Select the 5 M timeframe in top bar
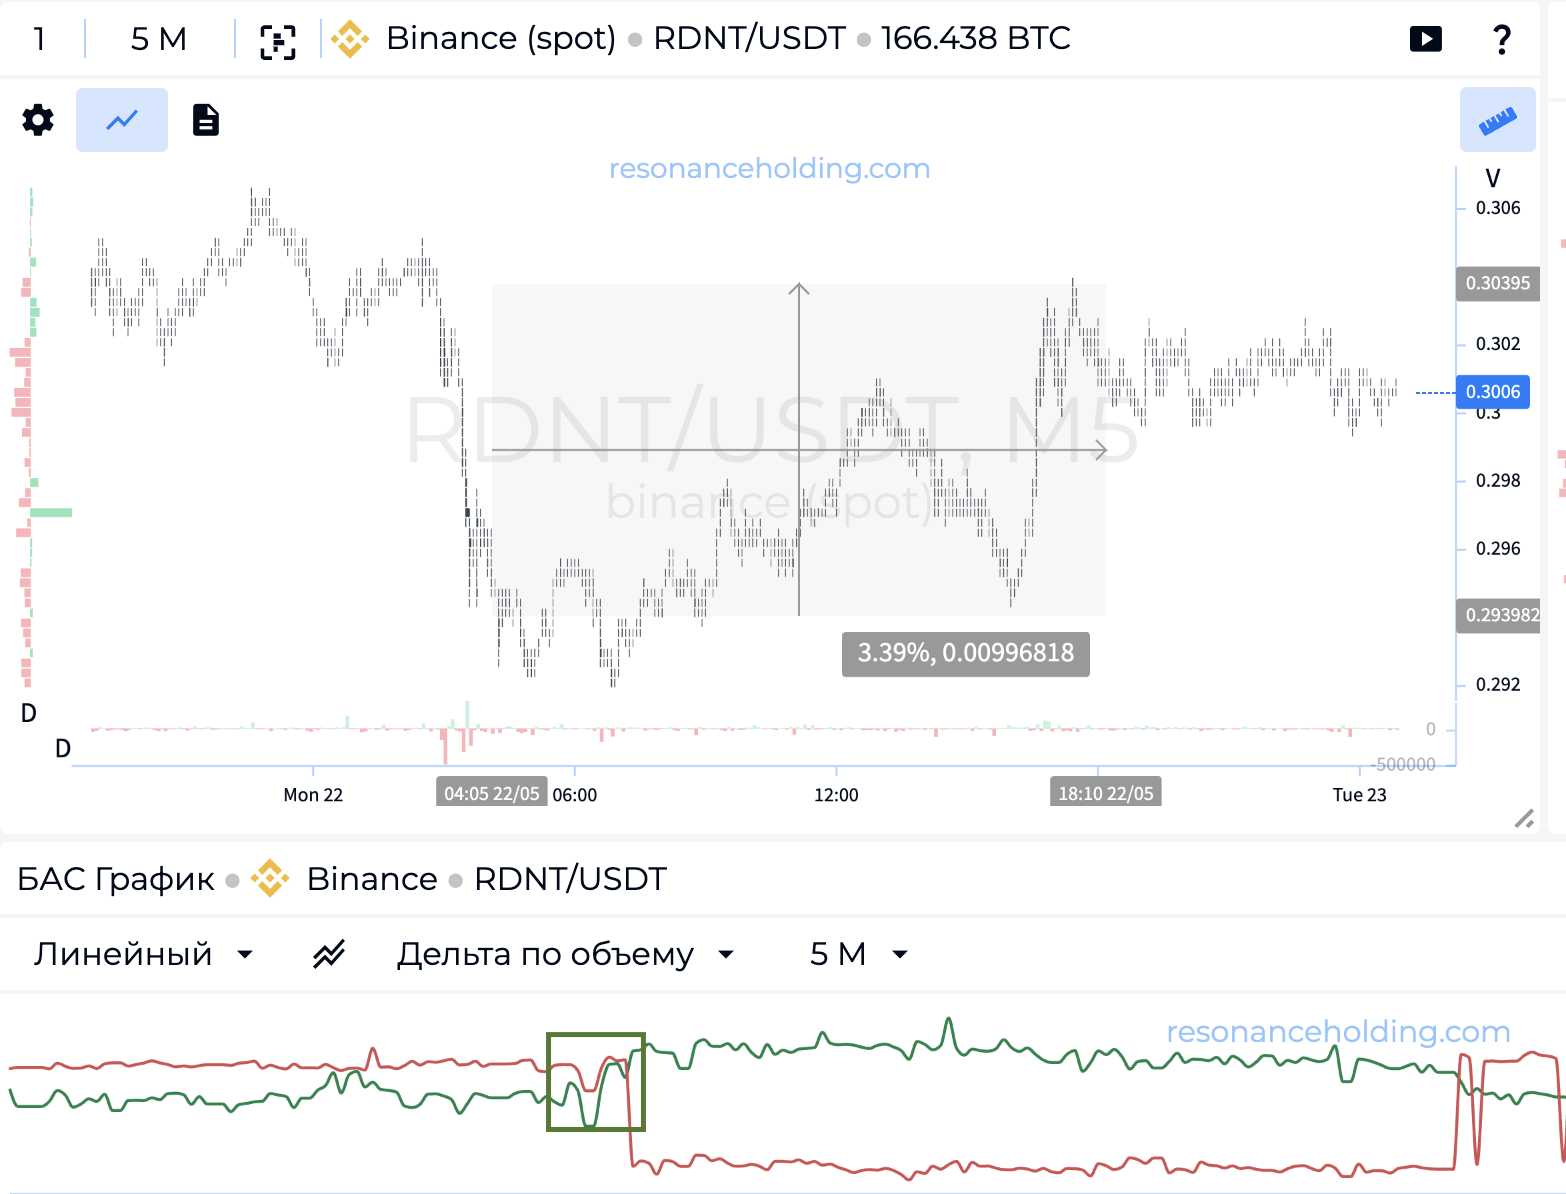Image resolution: width=1566 pixels, height=1194 pixels. 159,39
